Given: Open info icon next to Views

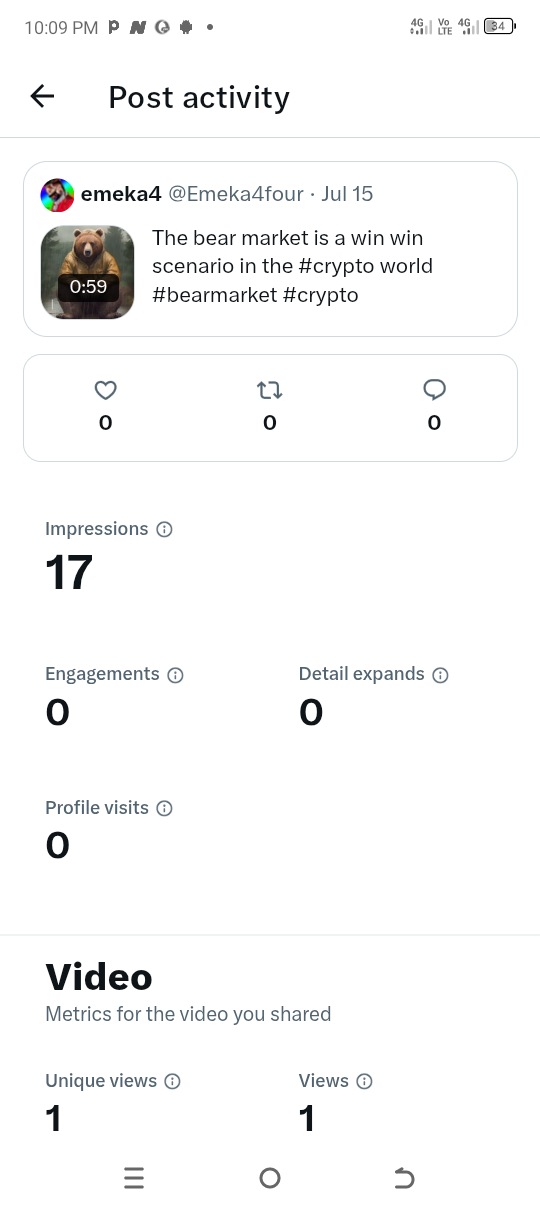Looking at the screenshot, I should click(365, 1082).
